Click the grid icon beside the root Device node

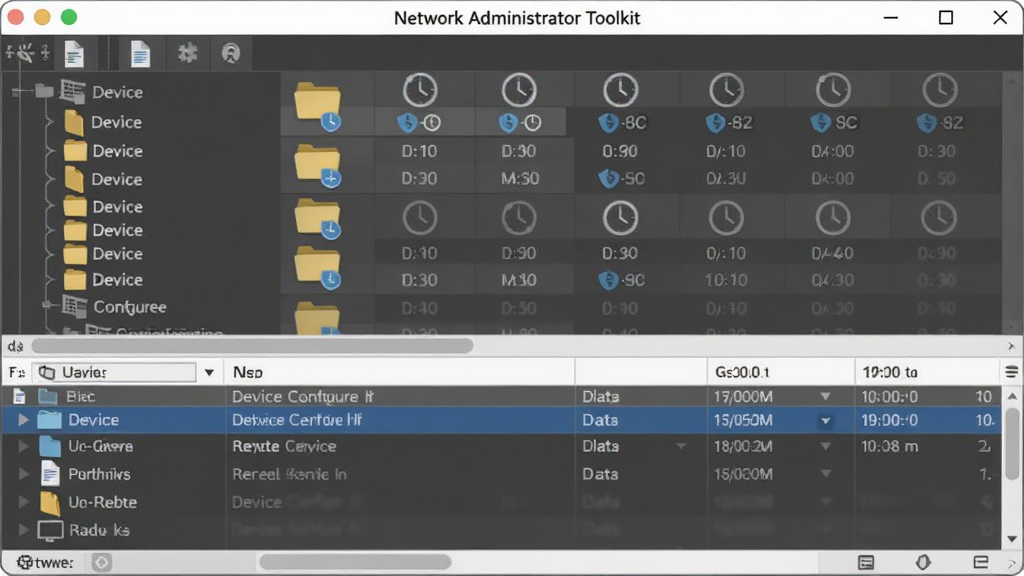coord(72,91)
